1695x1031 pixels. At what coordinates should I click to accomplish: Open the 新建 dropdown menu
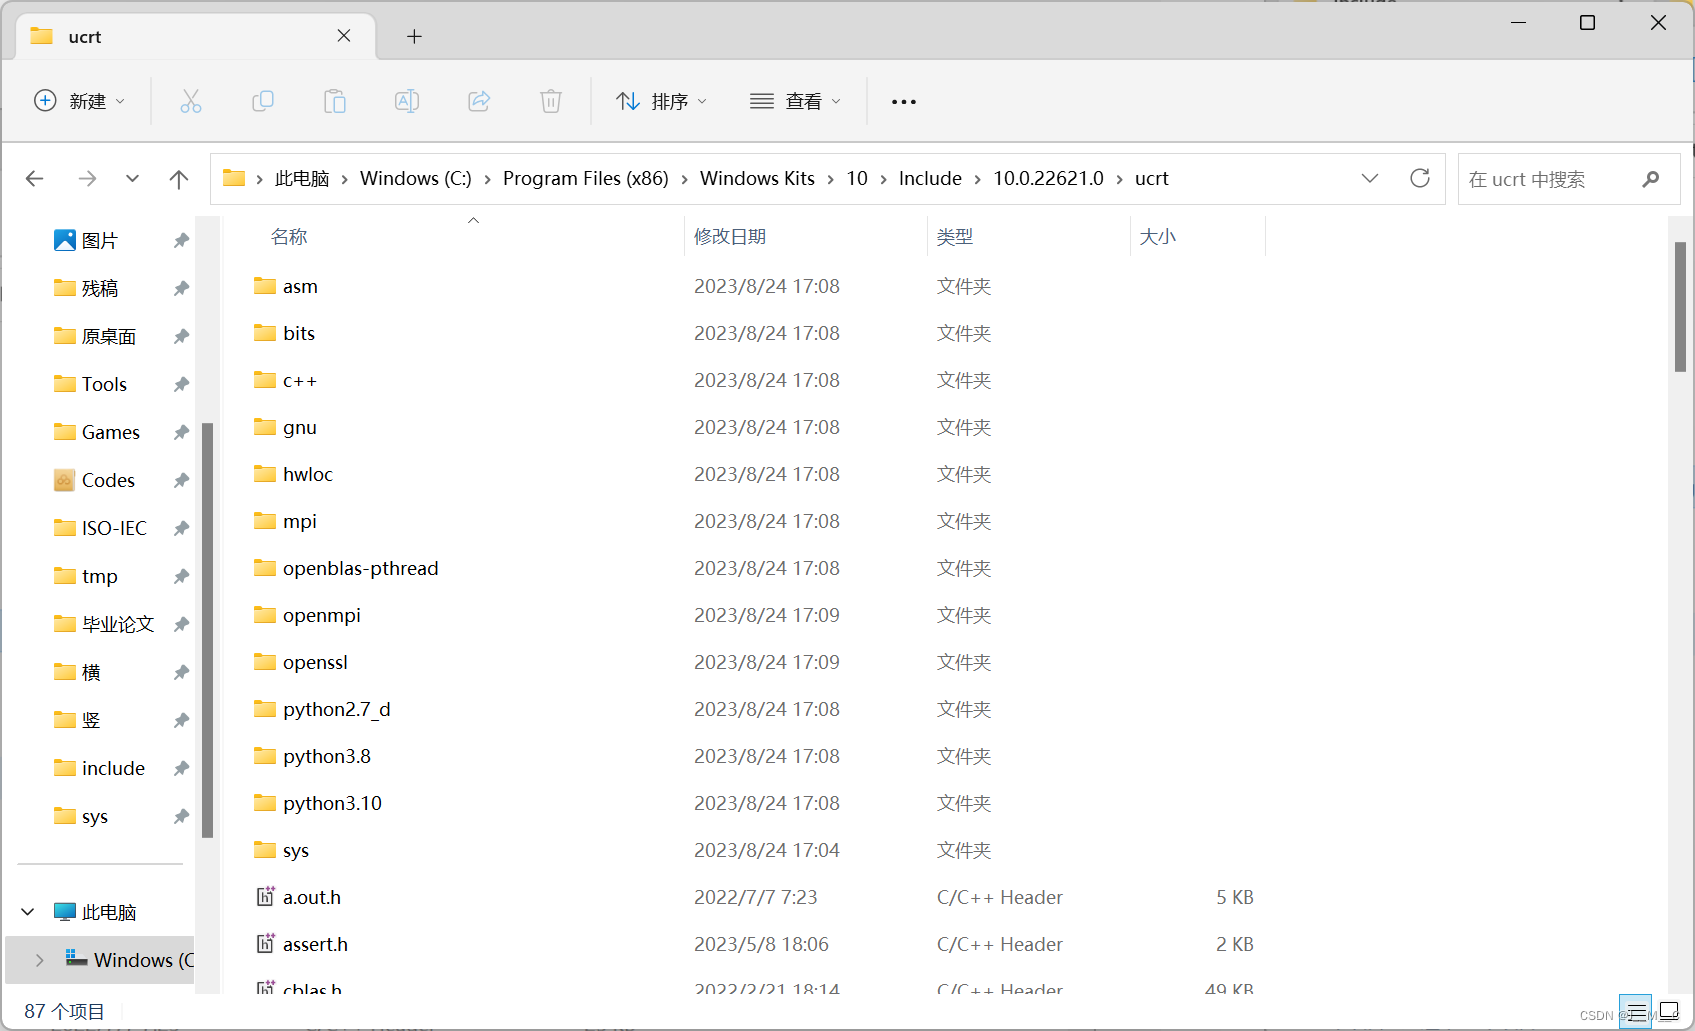tap(80, 101)
